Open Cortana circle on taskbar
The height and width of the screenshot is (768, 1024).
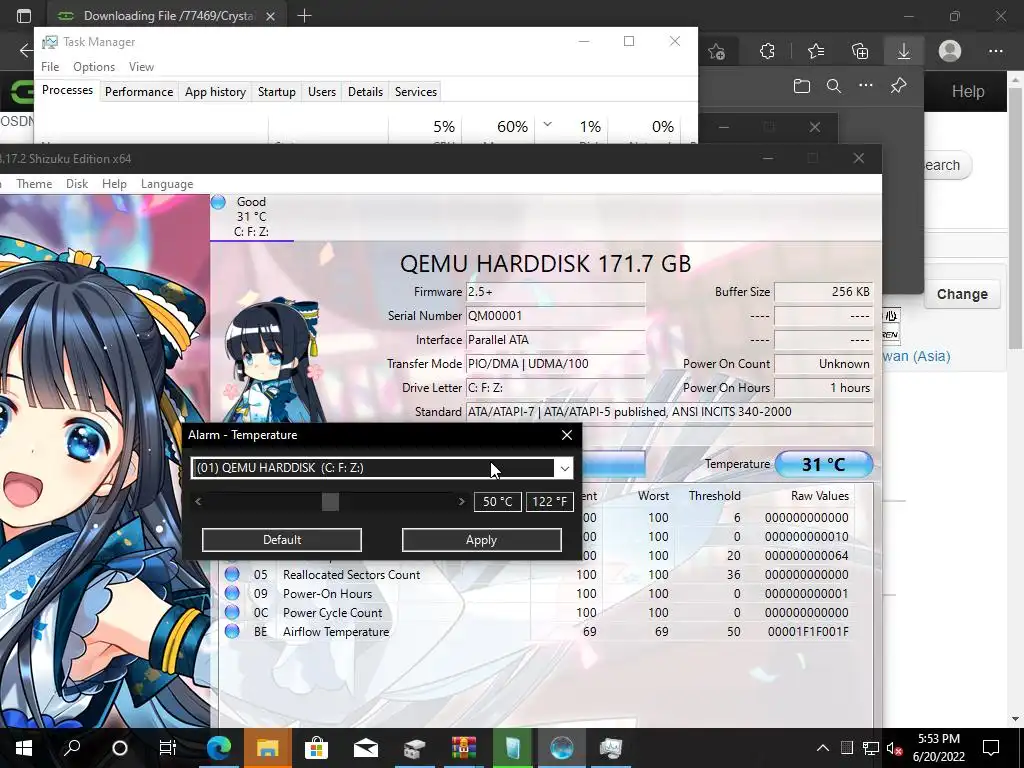[120, 748]
